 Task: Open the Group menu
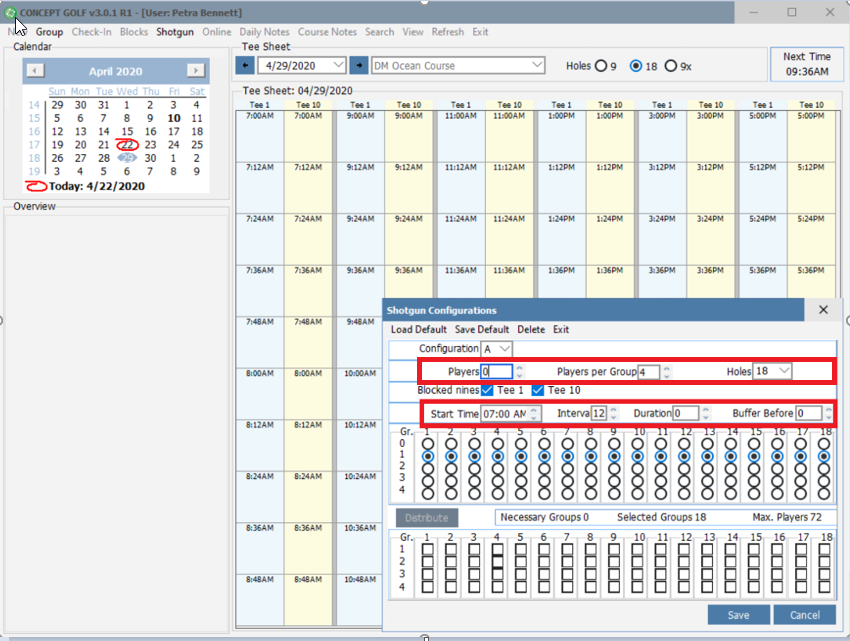(49, 32)
